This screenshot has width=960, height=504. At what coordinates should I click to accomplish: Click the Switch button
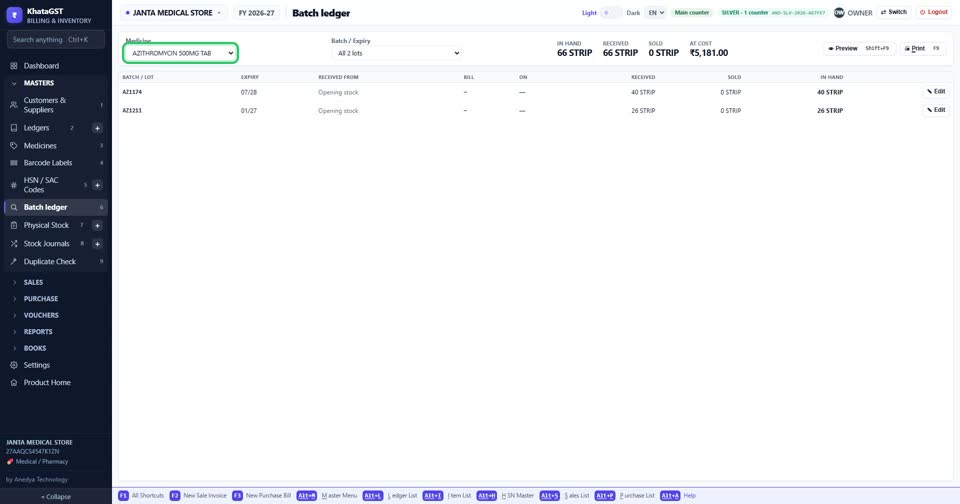(x=894, y=12)
